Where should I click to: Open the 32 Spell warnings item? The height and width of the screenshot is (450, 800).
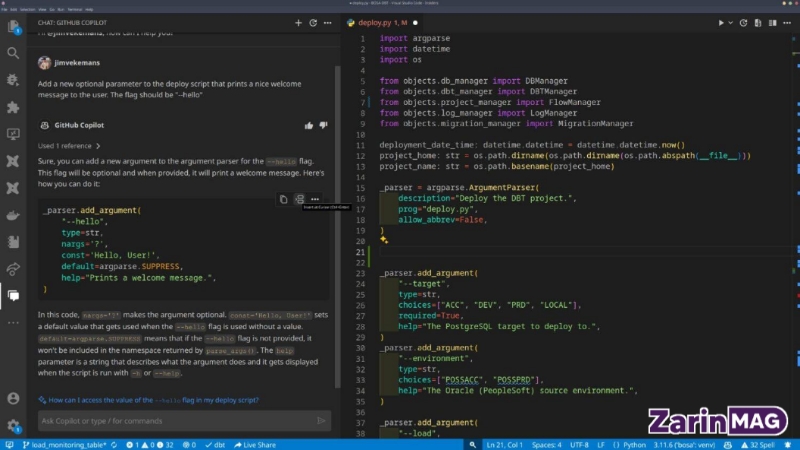[758, 445]
